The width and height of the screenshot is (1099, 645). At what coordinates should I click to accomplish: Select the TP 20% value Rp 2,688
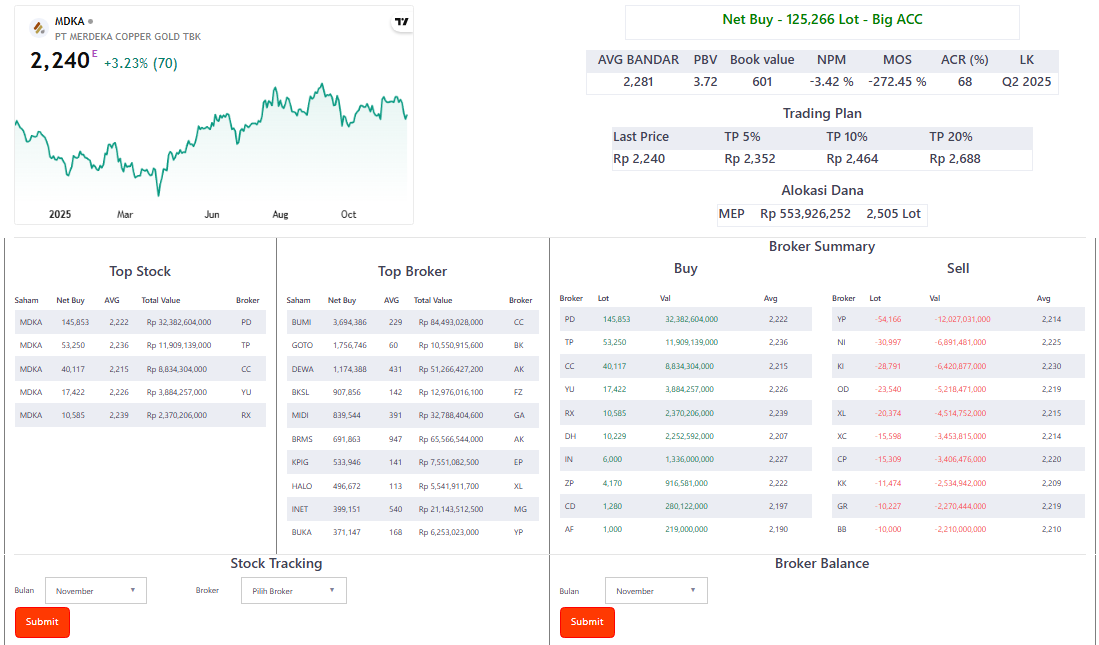[x=955, y=159]
